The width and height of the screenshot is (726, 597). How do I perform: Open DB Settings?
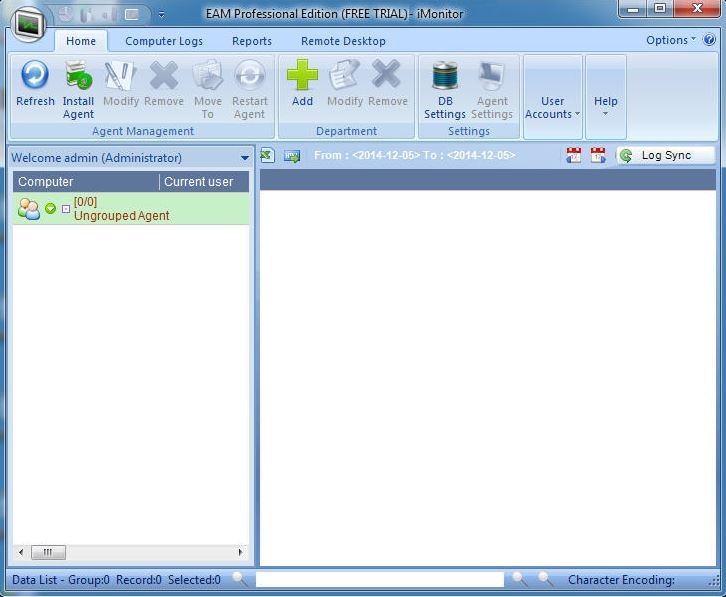click(x=444, y=90)
